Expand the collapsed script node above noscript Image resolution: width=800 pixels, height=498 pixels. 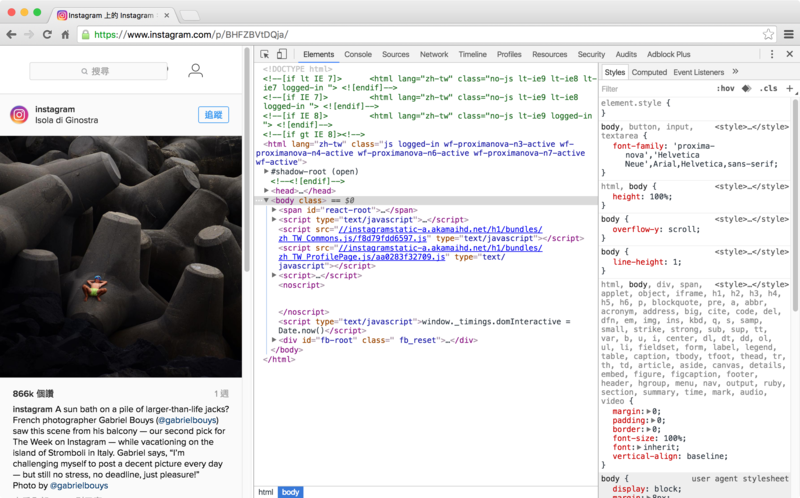coord(274,275)
